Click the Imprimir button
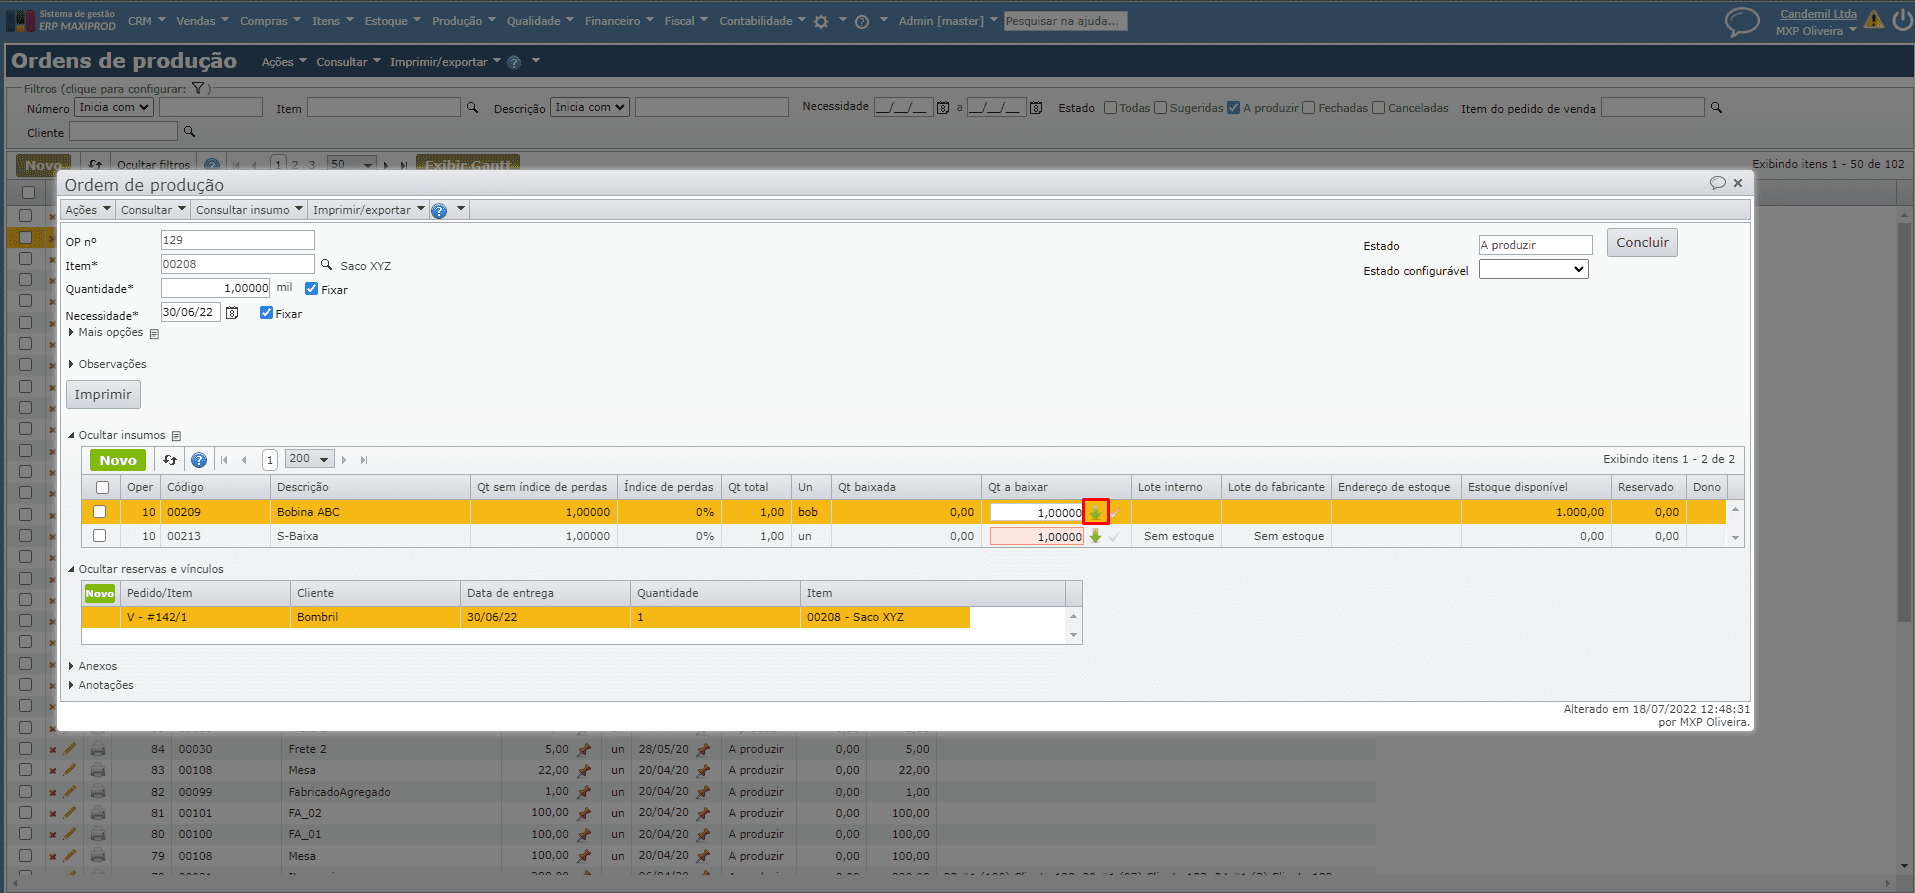Screen dimensions: 1915x893 tap(103, 394)
